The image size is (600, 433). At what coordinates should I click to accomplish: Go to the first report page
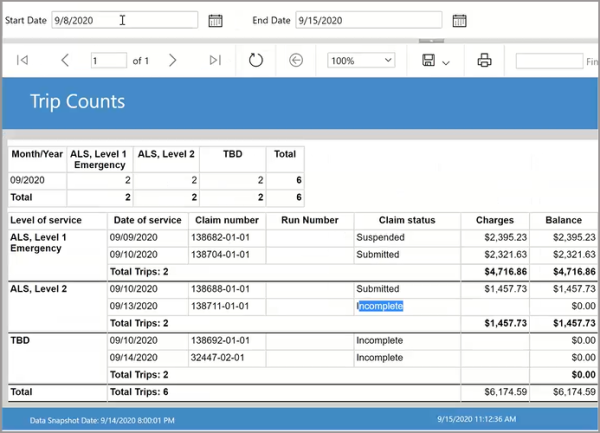point(23,61)
